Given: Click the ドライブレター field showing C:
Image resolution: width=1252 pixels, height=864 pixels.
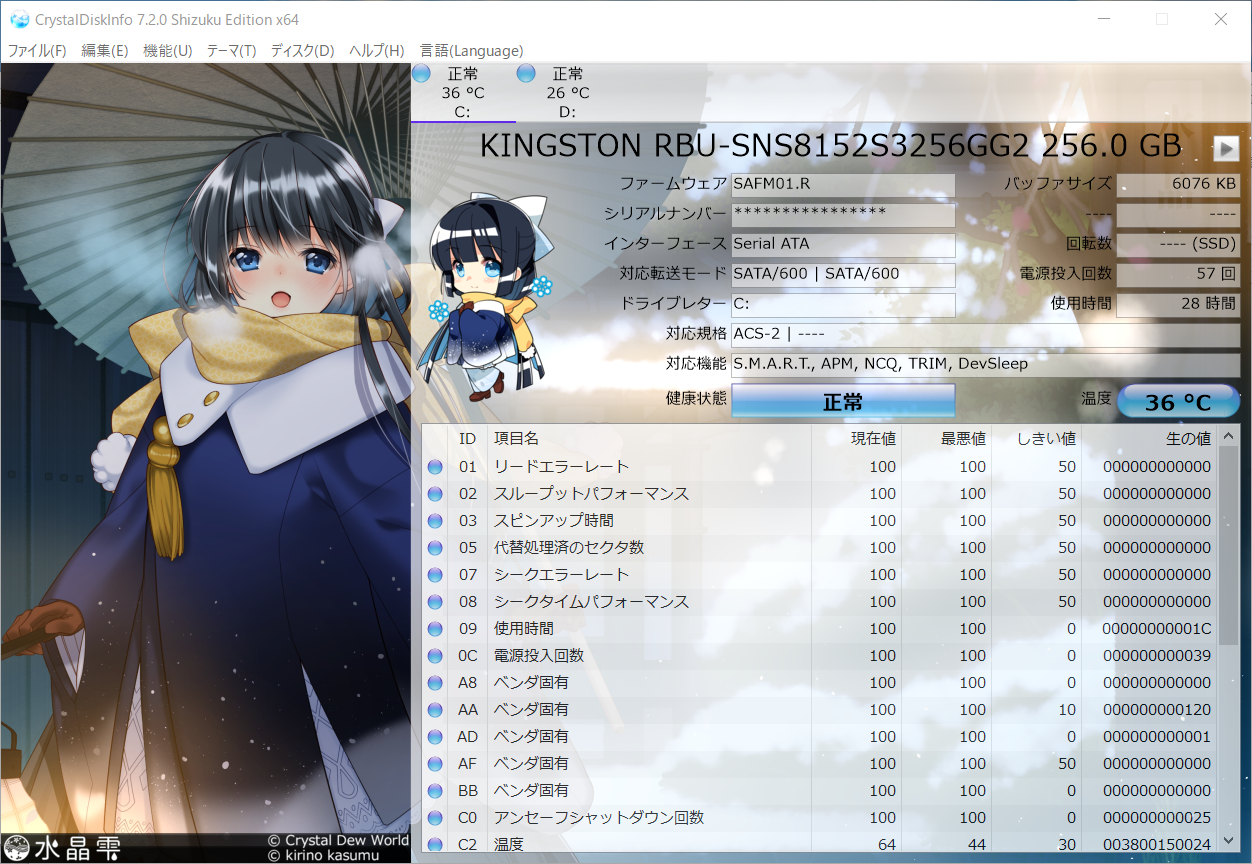Looking at the screenshot, I should (x=843, y=304).
